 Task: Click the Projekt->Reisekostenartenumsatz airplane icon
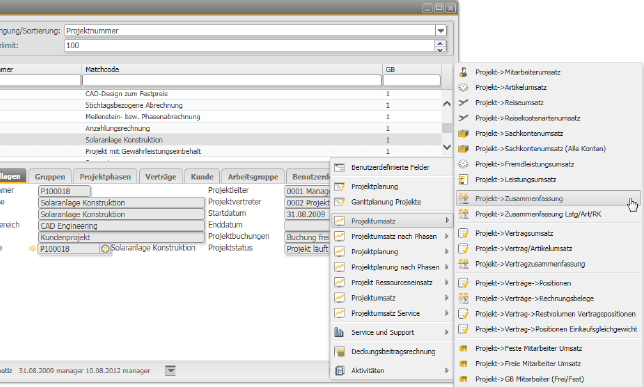463,118
